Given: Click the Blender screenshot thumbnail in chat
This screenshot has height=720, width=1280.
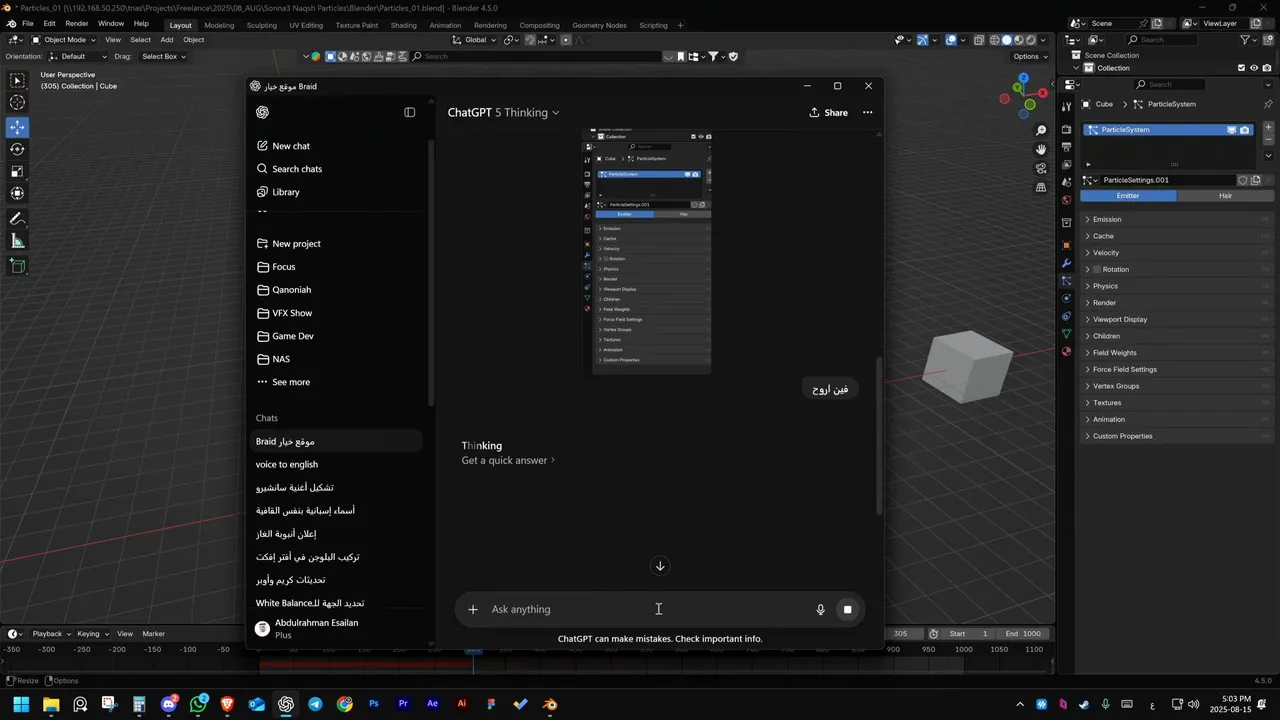Looking at the screenshot, I should pyautogui.click(x=647, y=252).
